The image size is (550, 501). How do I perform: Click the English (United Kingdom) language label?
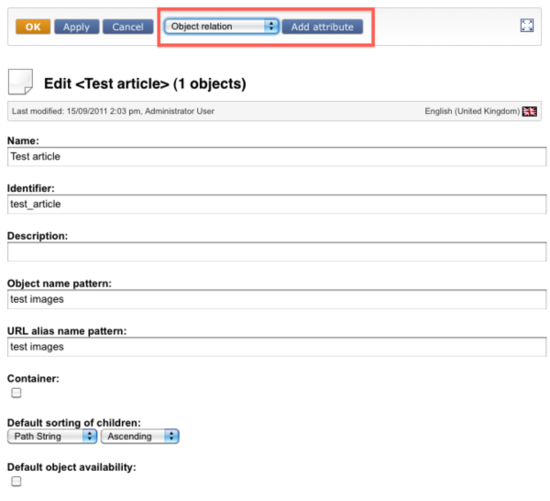click(472, 111)
